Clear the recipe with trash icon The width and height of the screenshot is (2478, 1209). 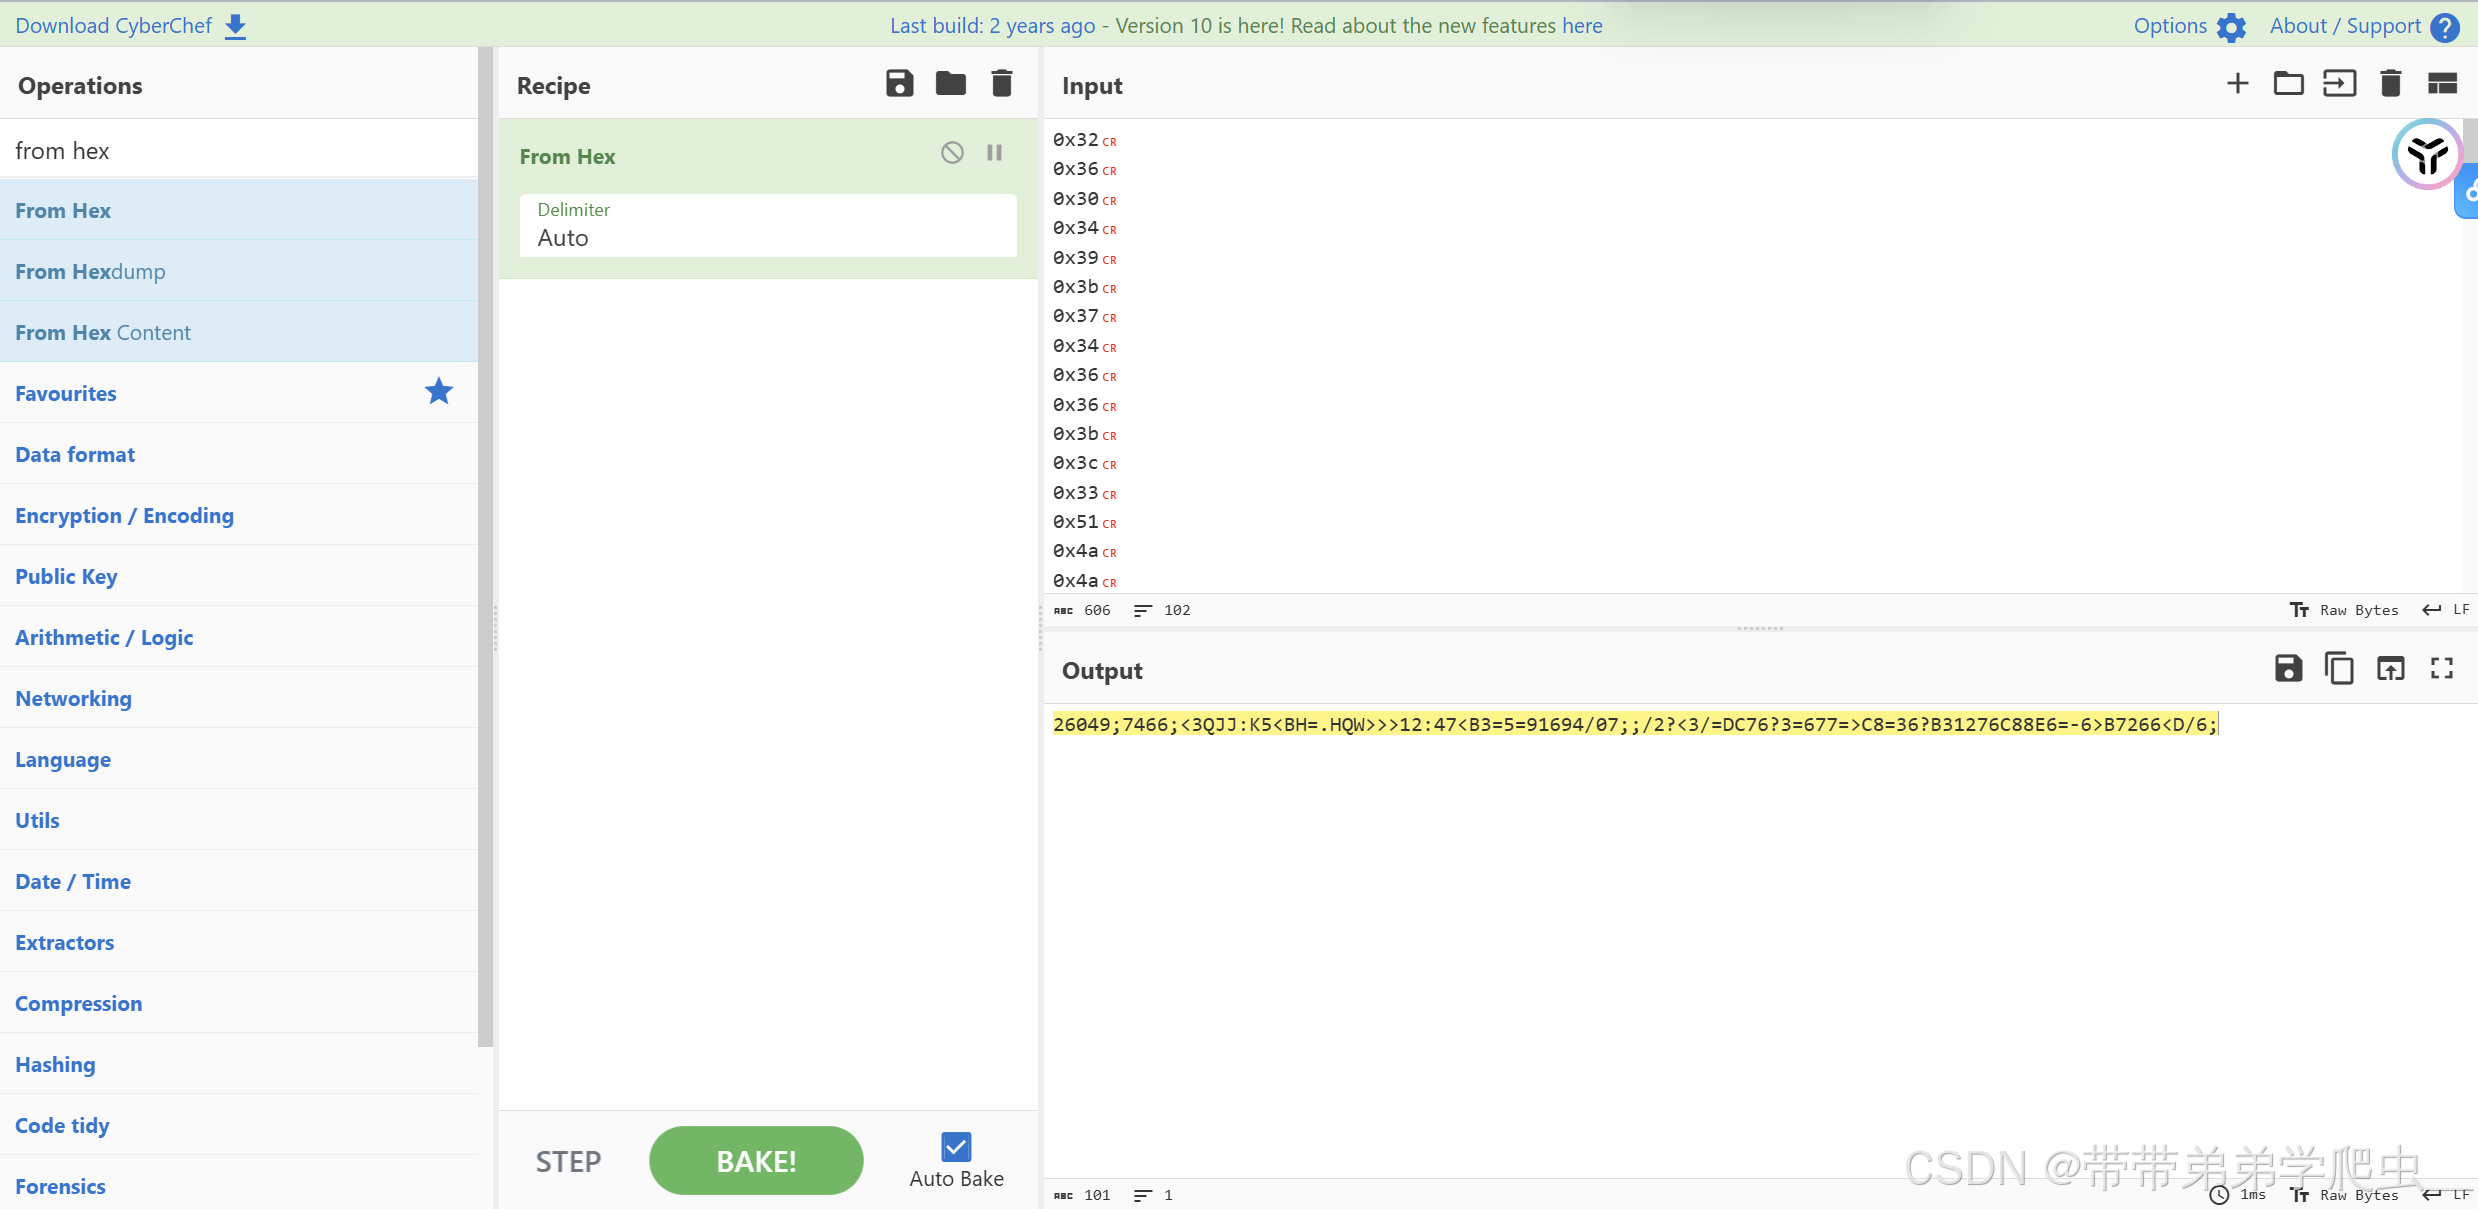pyautogui.click(x=1001, y=84)
